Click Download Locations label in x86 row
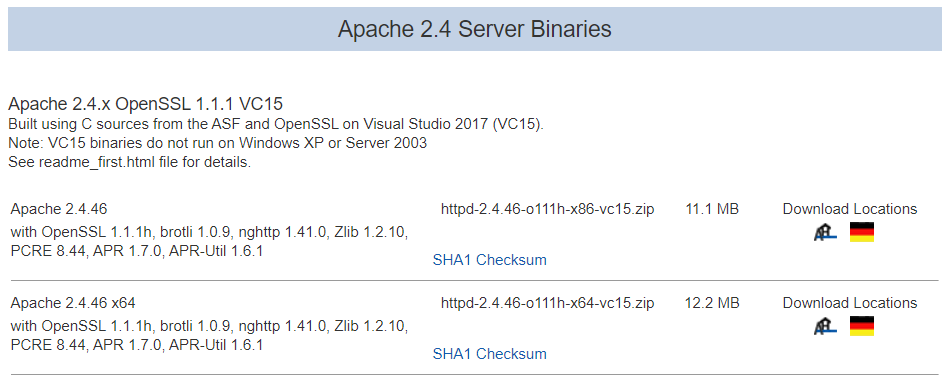Image resolution: width=948 pixels, height=392 pixels. (x=849, y=209)
